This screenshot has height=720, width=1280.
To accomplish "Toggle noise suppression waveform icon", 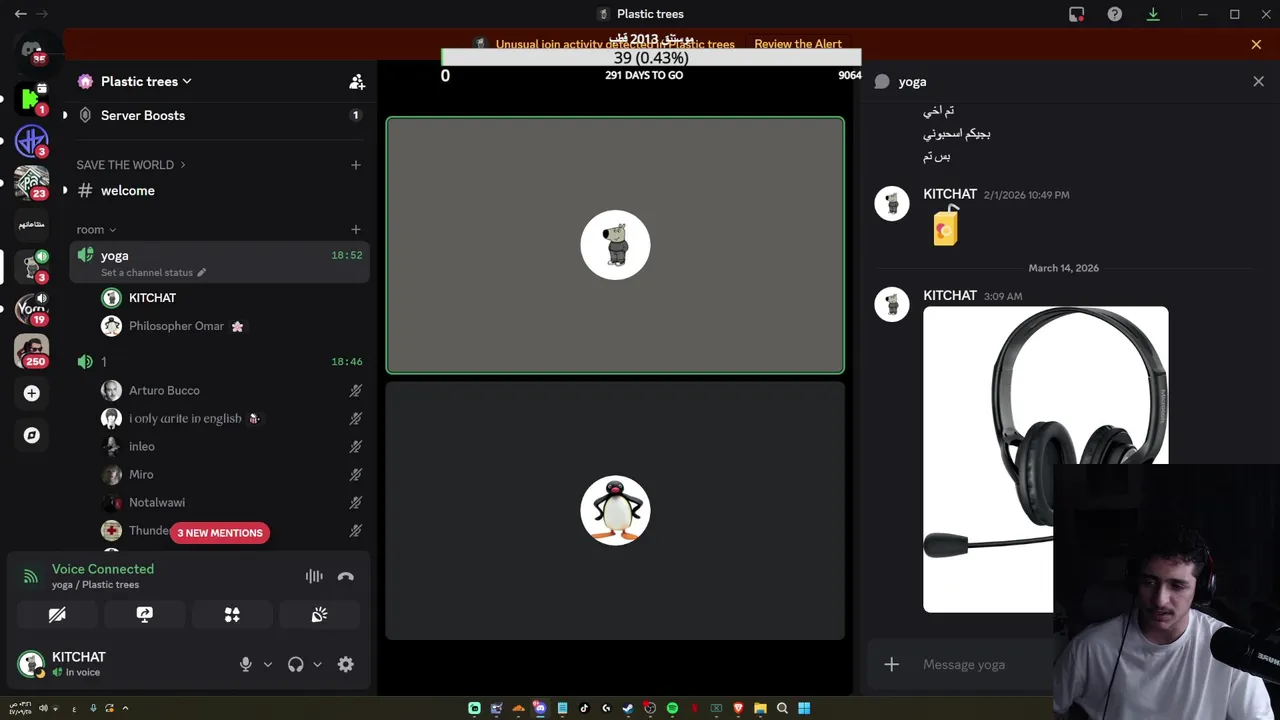I will [314, 576].
